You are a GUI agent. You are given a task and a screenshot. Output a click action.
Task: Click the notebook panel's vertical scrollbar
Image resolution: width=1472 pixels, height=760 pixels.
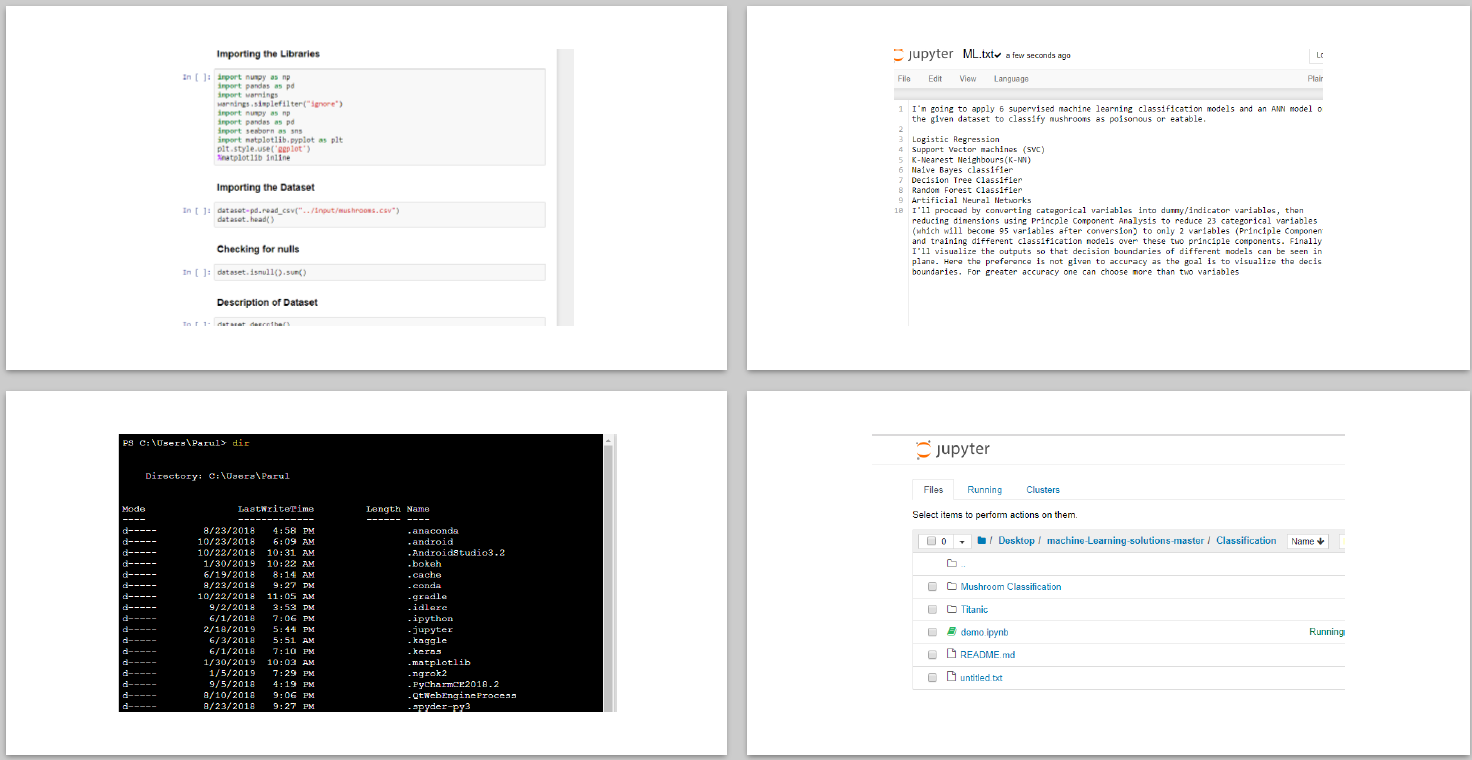(x=565, y=187)
